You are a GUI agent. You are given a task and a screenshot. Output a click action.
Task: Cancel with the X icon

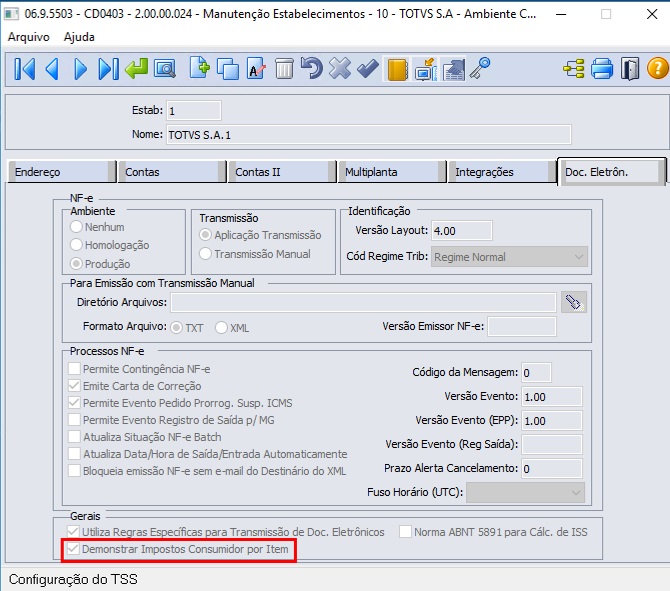pyautogui.click(x=340, y=69)
